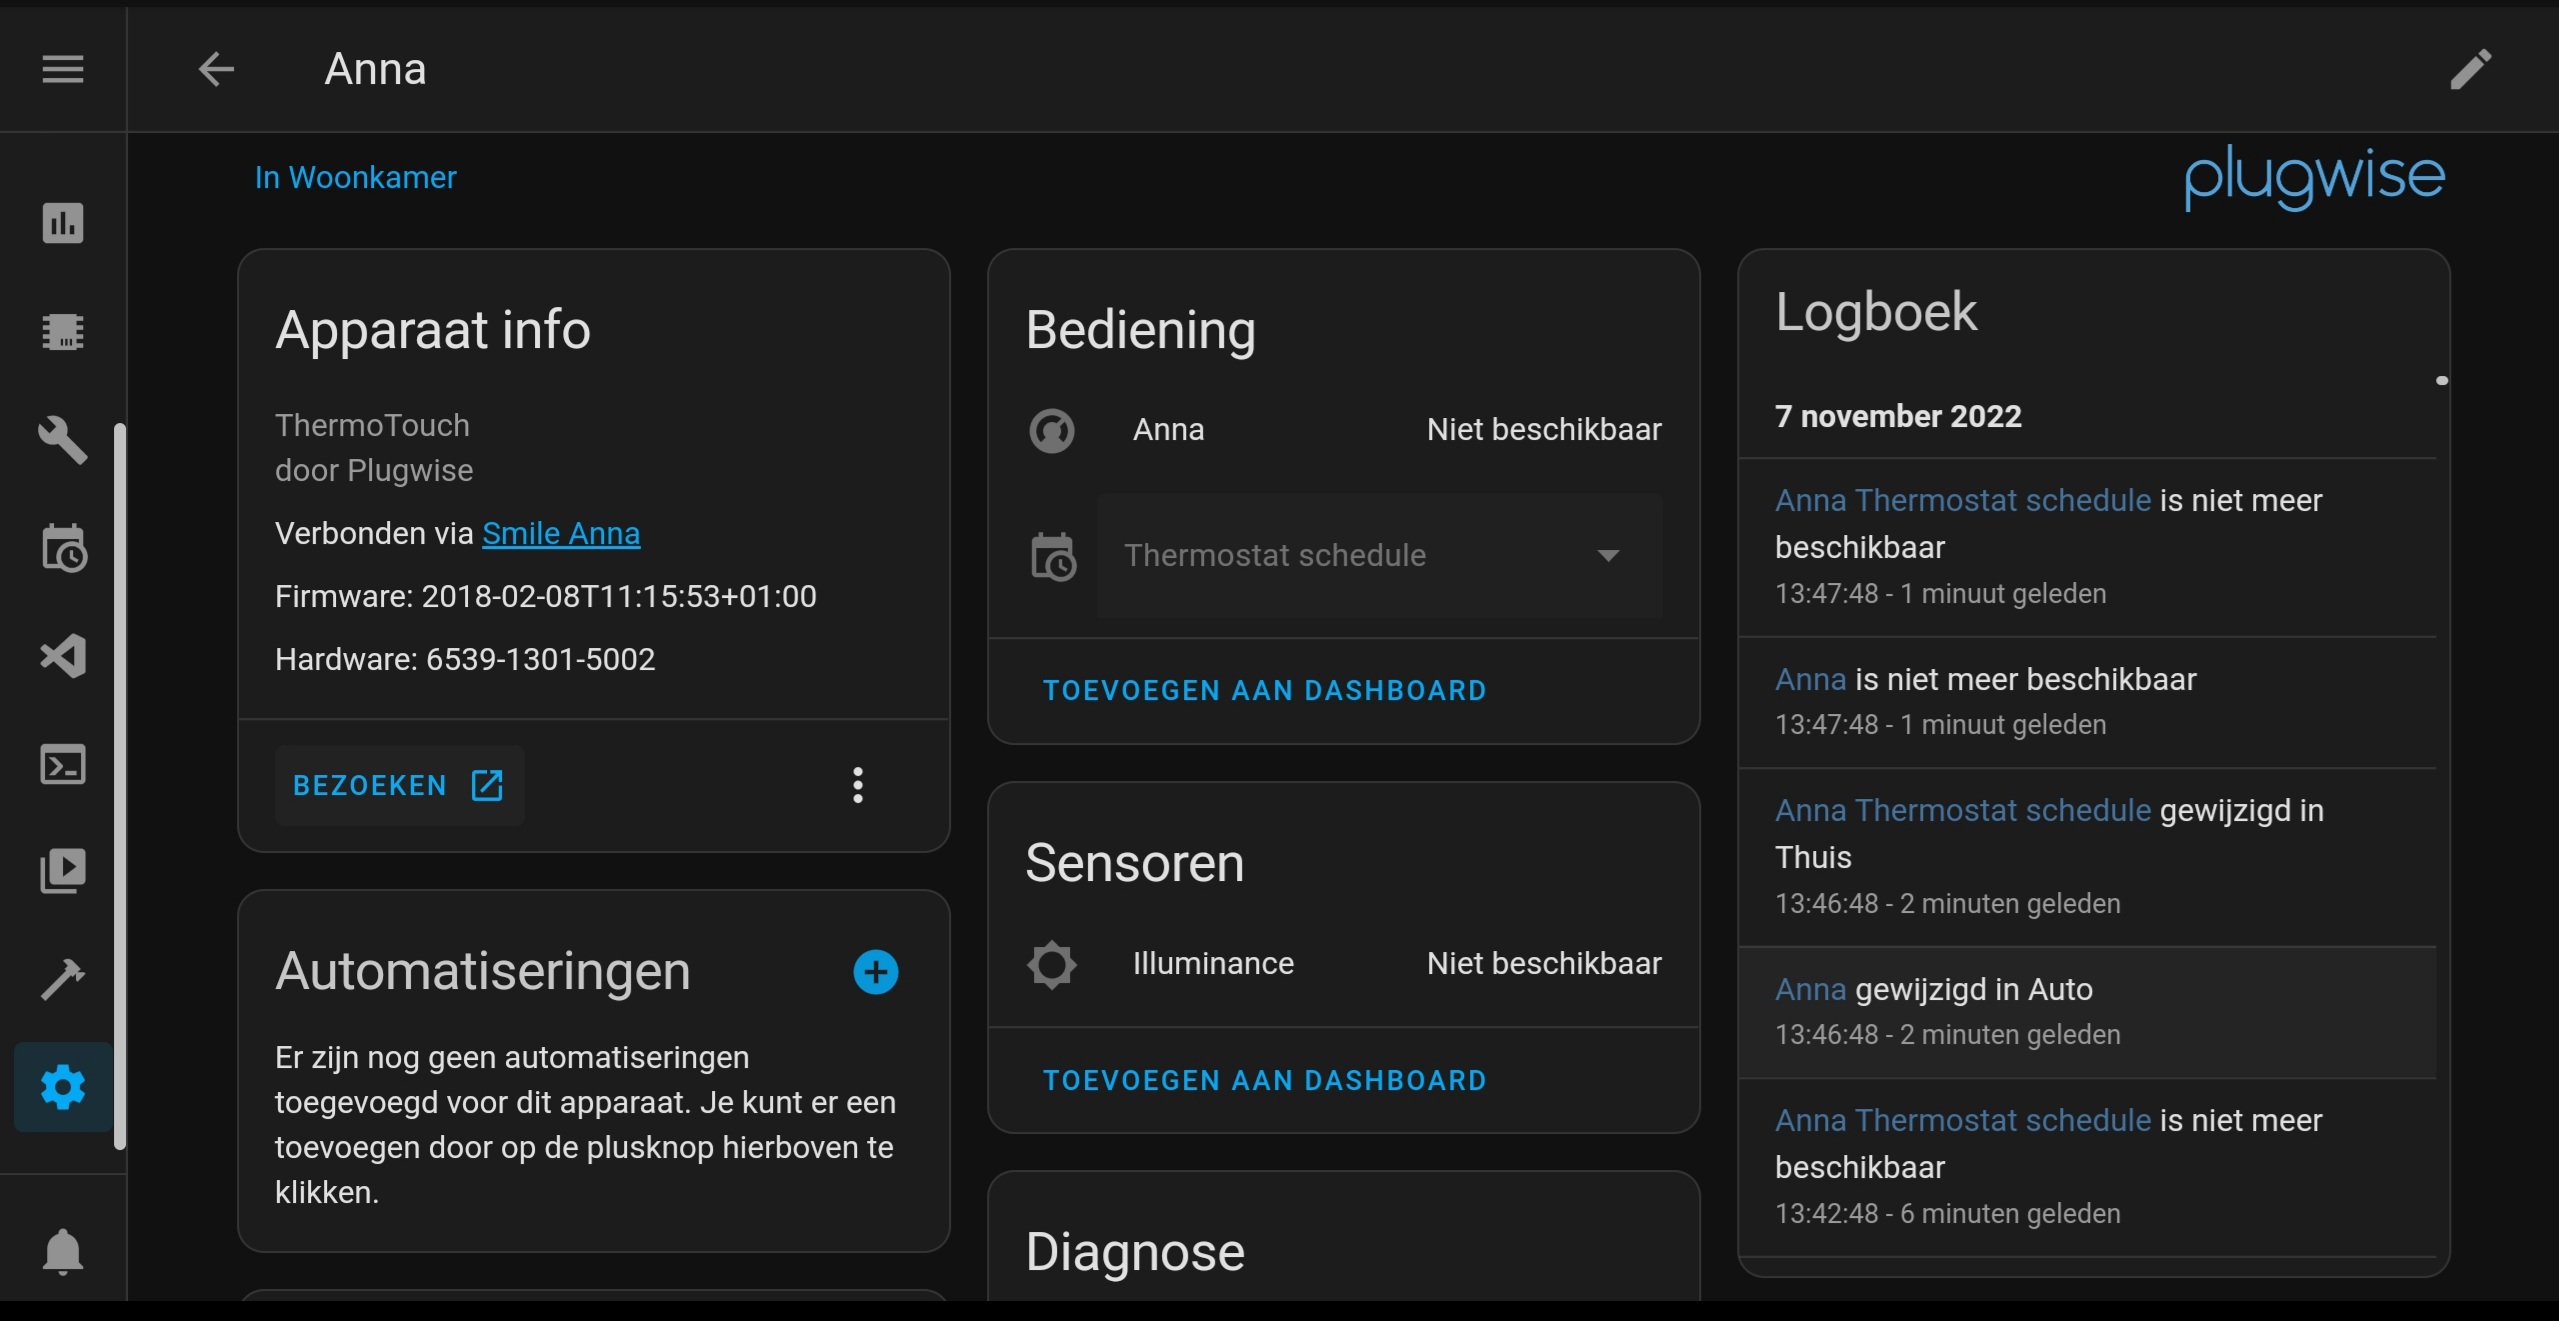Collapse the sidebar with the hamburger menu
2559x1321 pixels.
coord(61,69)
